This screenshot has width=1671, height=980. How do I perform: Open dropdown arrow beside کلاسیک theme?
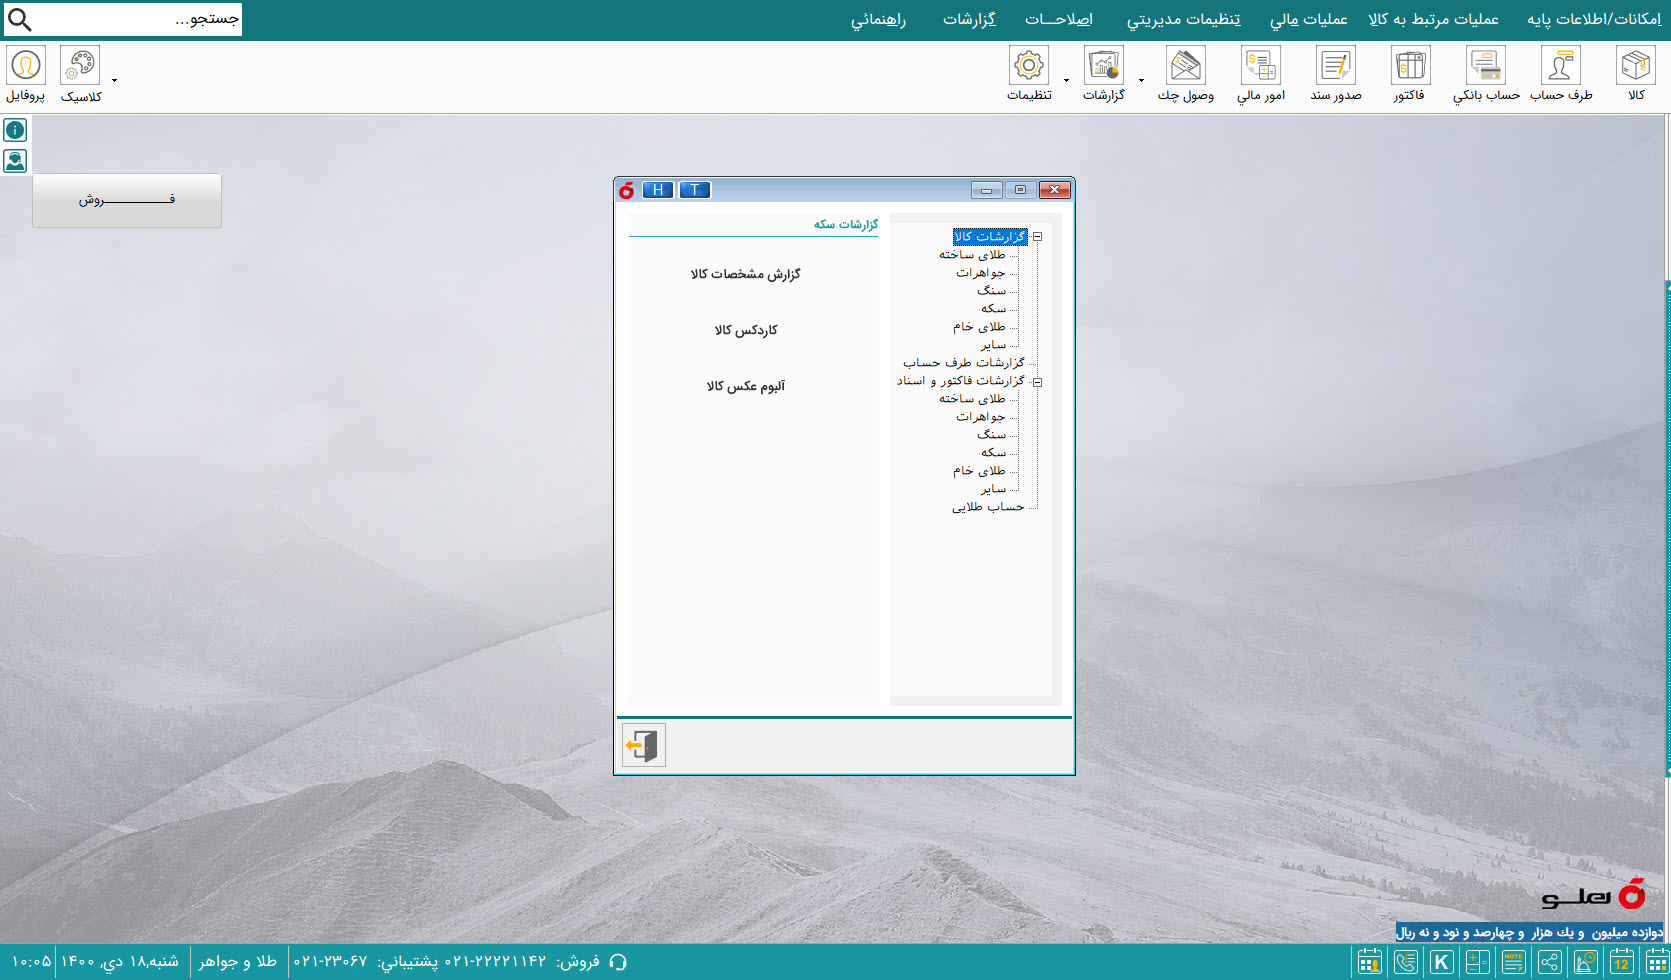(x=115, y=80)
